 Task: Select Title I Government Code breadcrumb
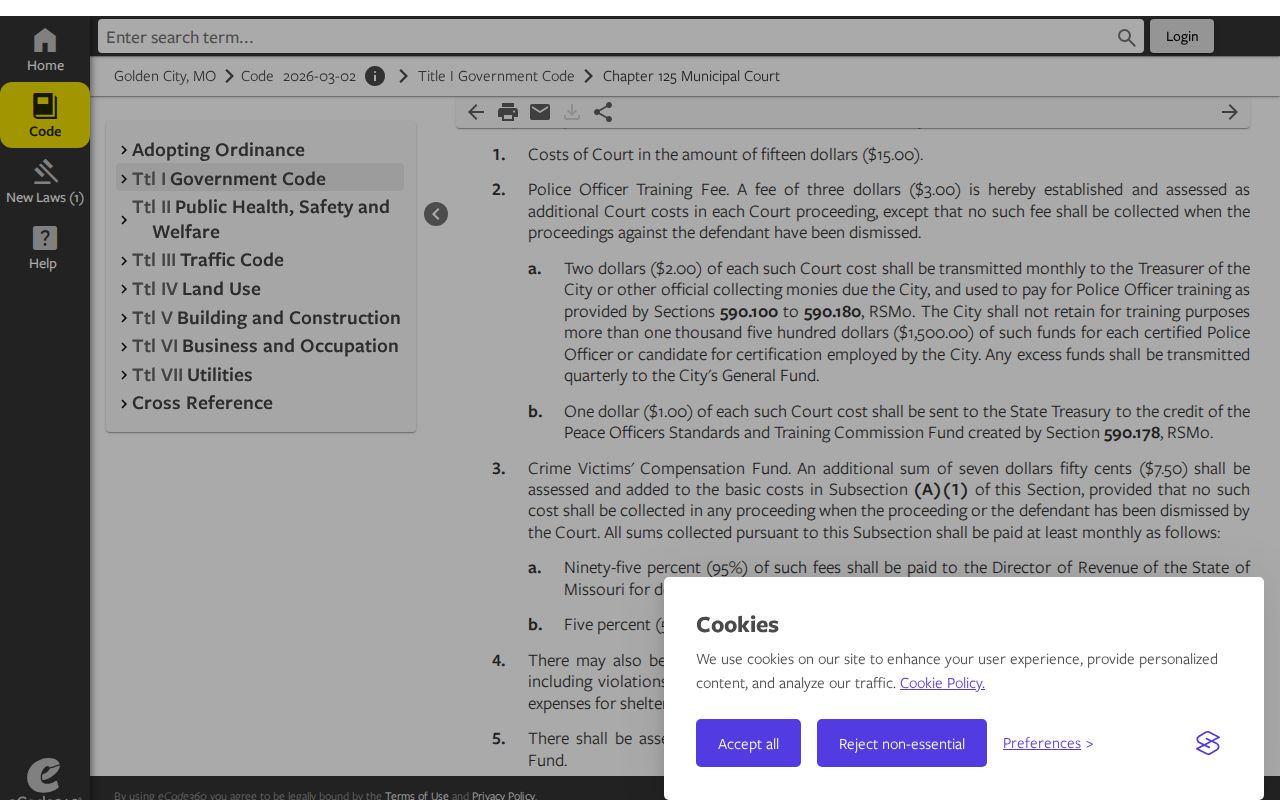tap(496, 76)
